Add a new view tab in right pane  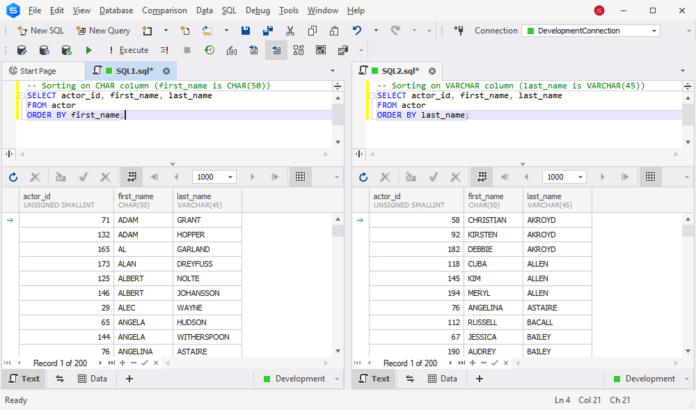point(479,378)
